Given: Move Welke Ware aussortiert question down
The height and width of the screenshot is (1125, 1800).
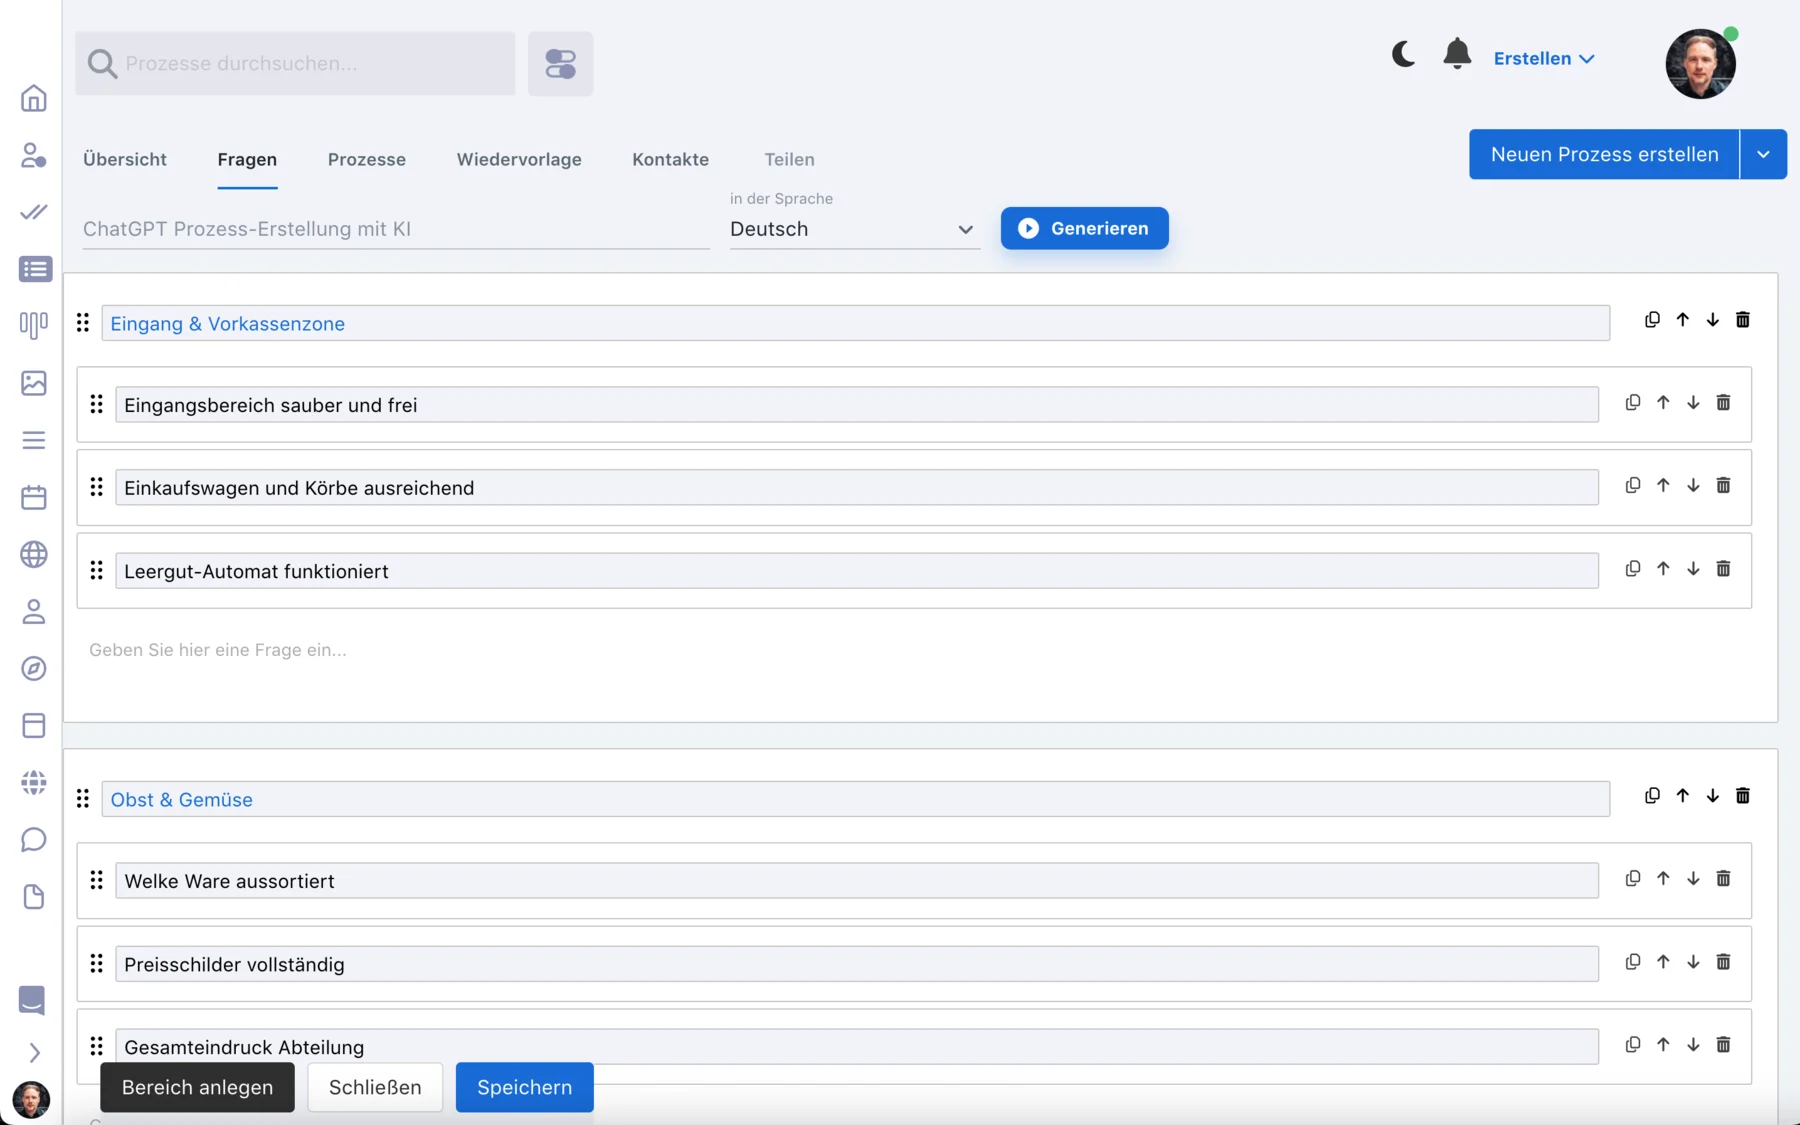Looking at the screenshot, I should click(1693, 878).
